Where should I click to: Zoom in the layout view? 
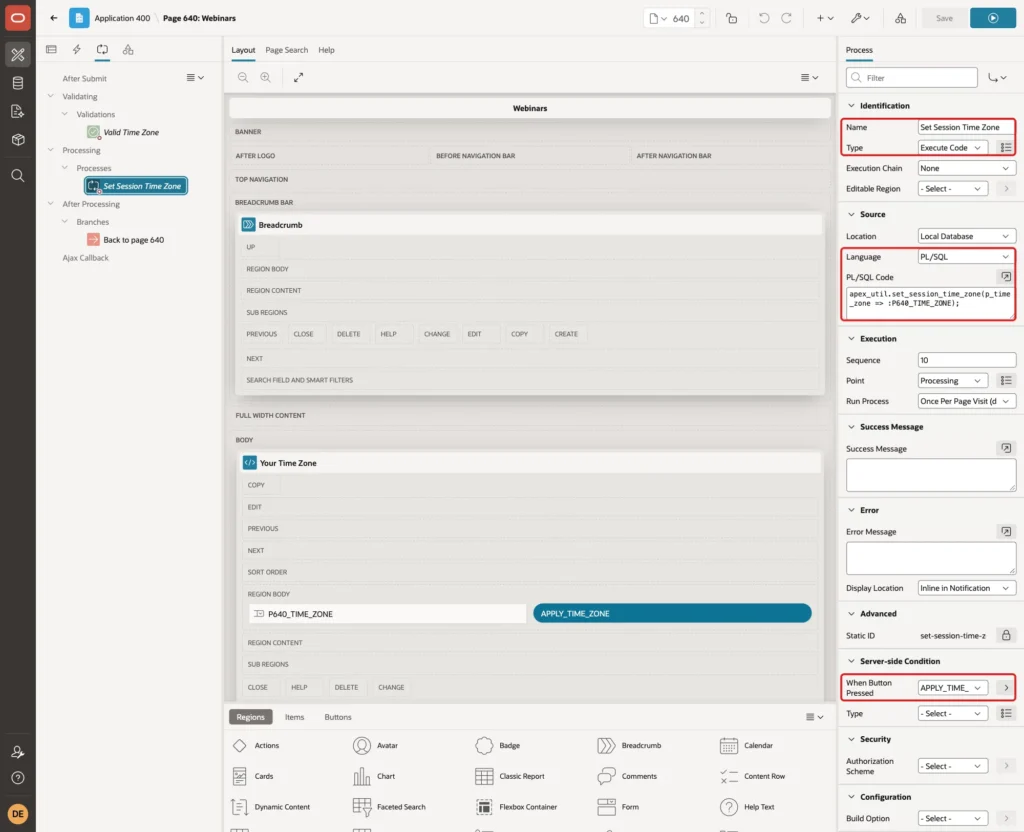[266, 77]
